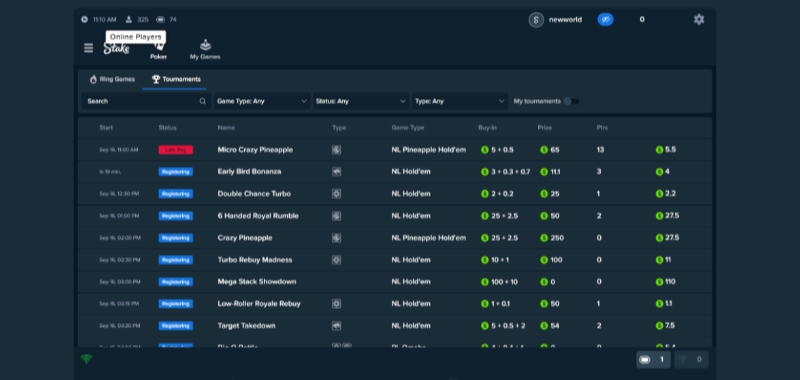The image size is (800, 380).
Task: Click the newworld username
Action: [565, 20]
